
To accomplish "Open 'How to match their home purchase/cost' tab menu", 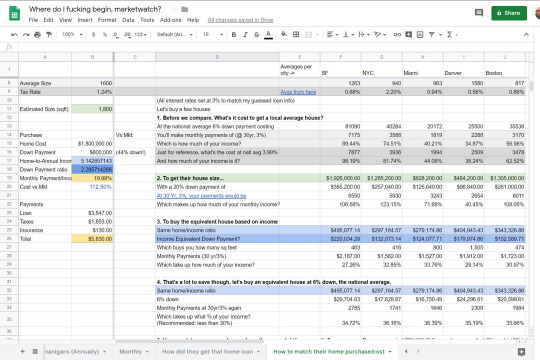I will coord(390,352).
